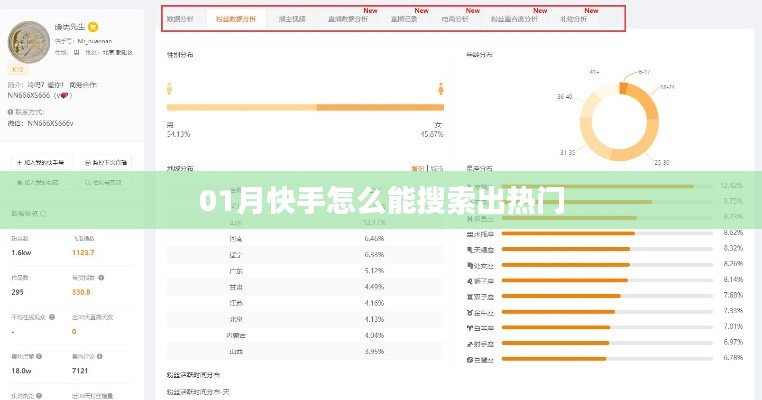Select the 河南 row in region table
The width and height of the screenshot is (762, 400).
point(305,239)
